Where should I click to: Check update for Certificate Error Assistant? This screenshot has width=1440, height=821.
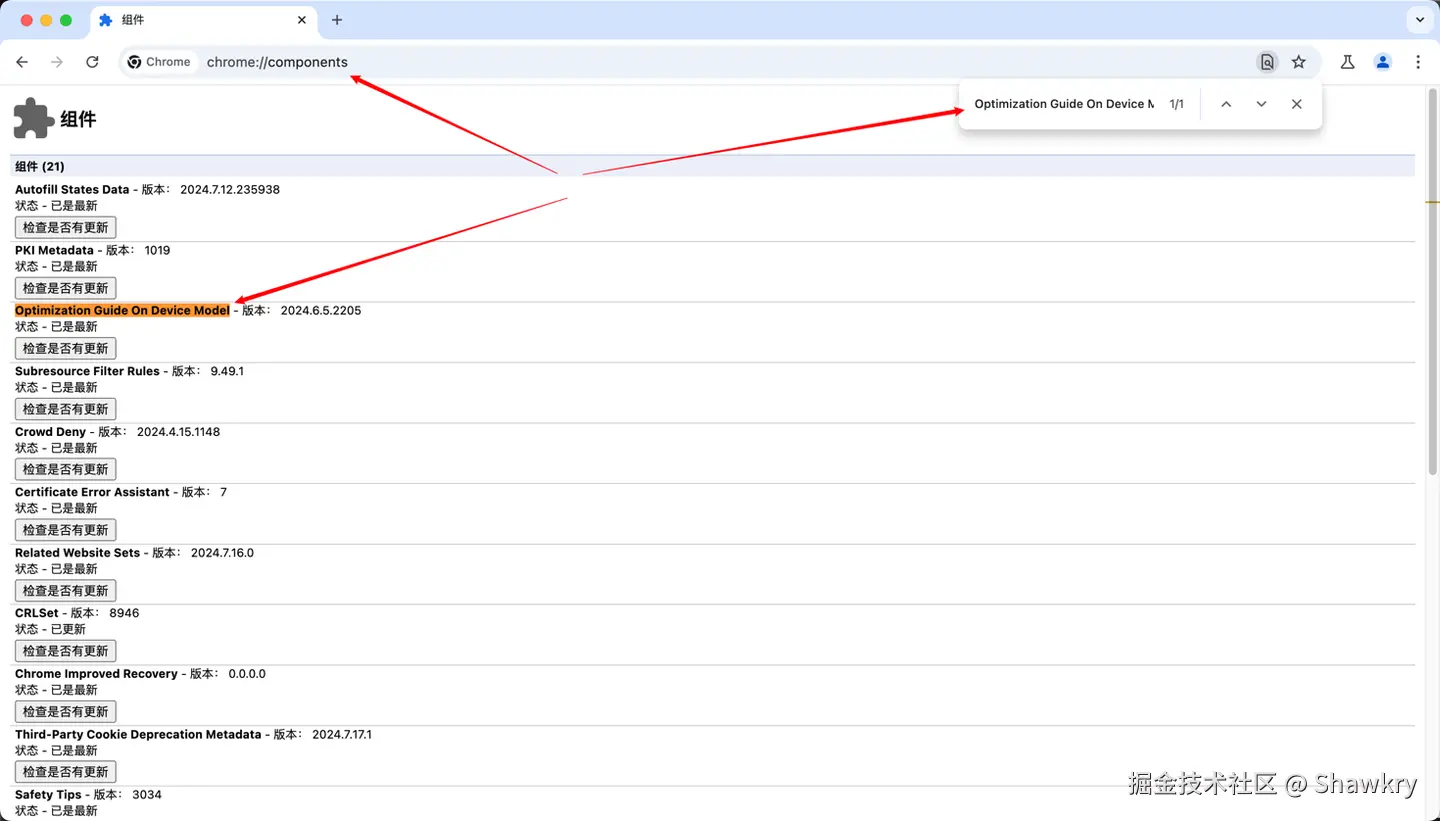coord(66,530)
